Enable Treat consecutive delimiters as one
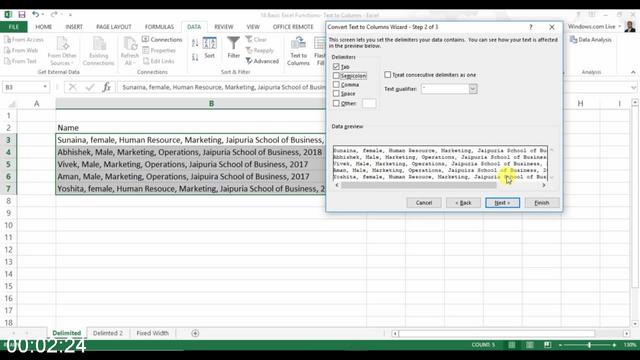Screen dimensions: 640x360 point(387,75)
